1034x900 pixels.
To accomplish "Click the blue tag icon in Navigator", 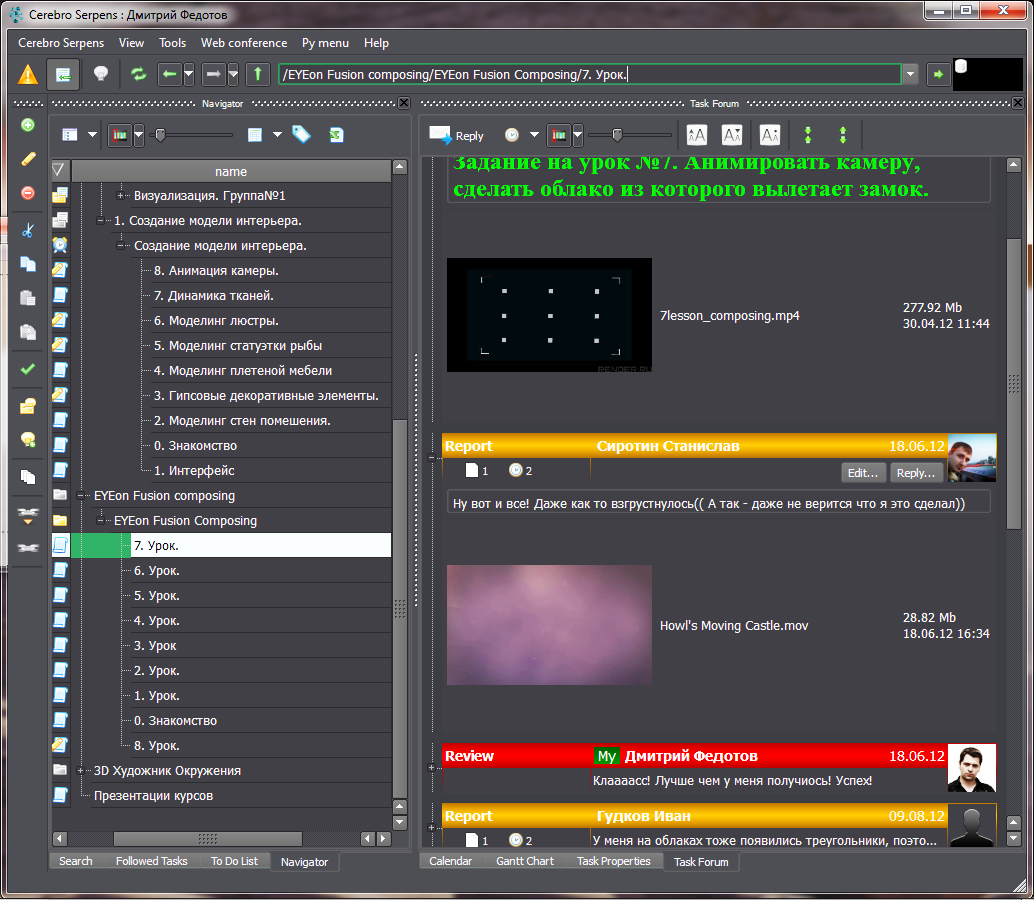I will (x=301, y=135).
